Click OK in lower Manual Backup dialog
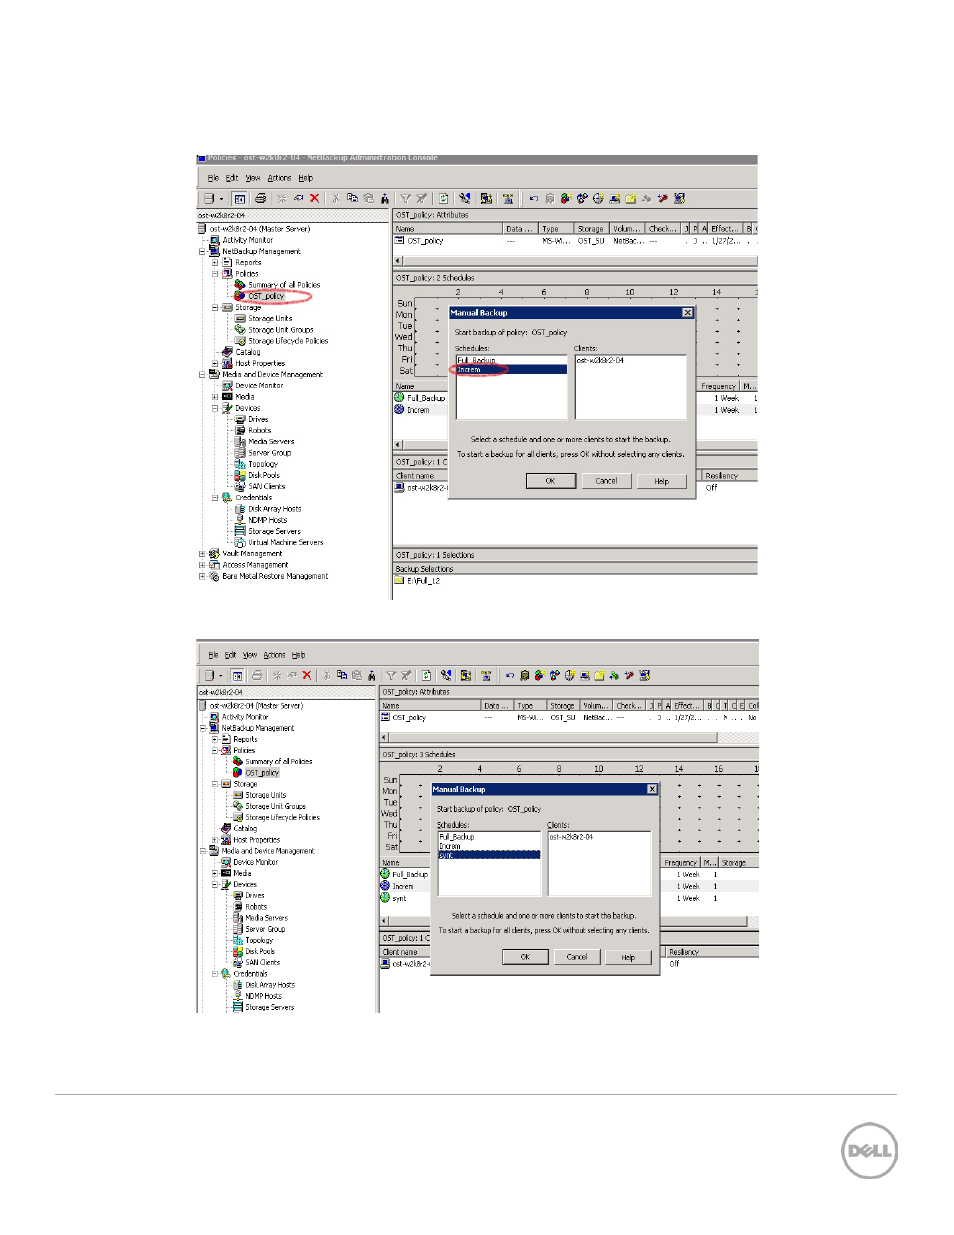 click(525, 957)
